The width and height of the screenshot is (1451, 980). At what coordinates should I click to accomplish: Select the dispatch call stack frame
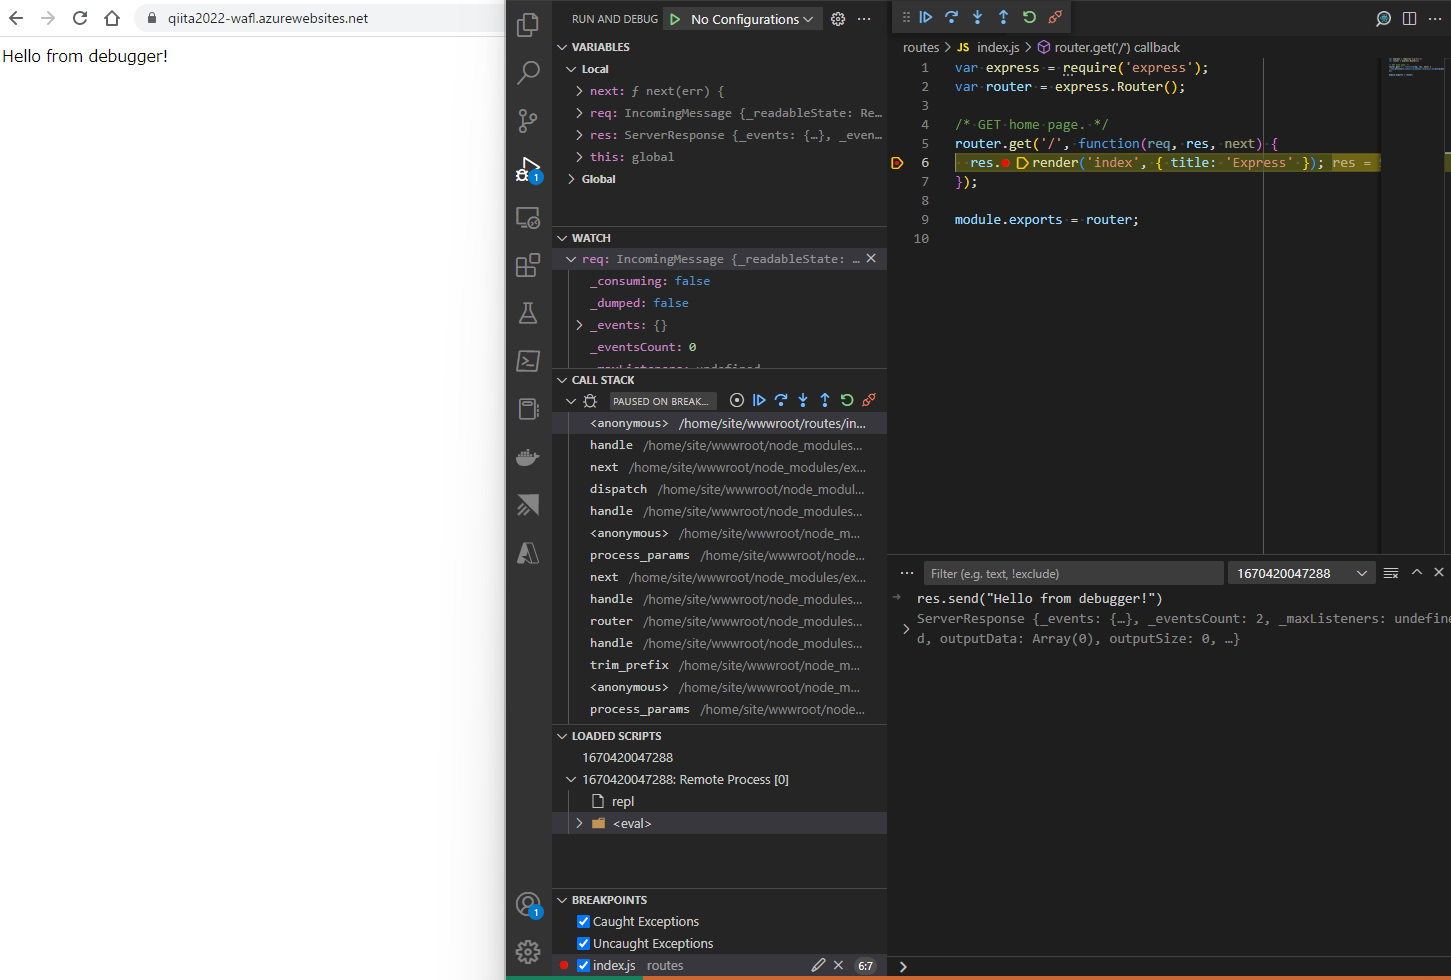pyautogui.click(x=720, y=489)
